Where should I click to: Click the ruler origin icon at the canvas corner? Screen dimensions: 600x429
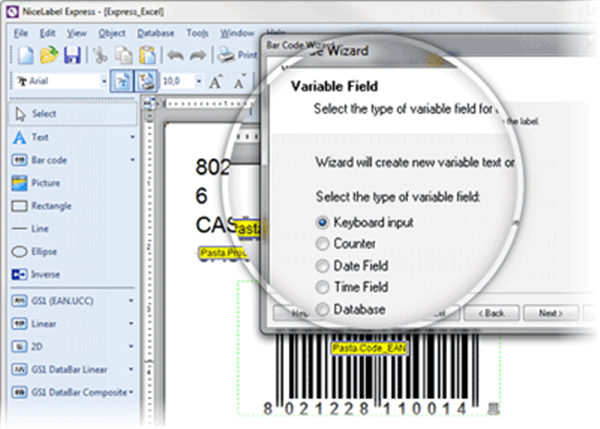point(149,103)
